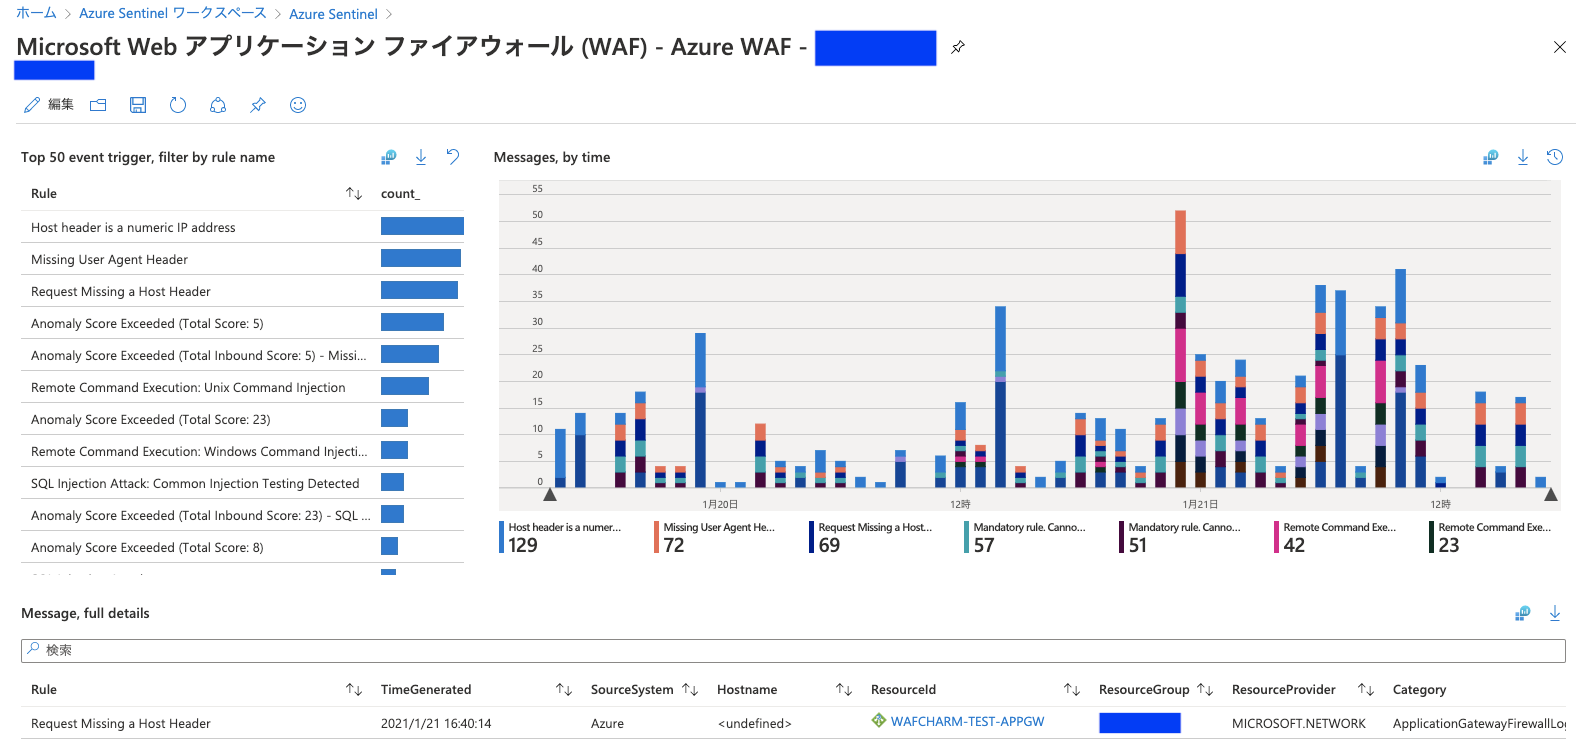Save the workbook with the disk icon
The image size is (1588, 740).
138,105
